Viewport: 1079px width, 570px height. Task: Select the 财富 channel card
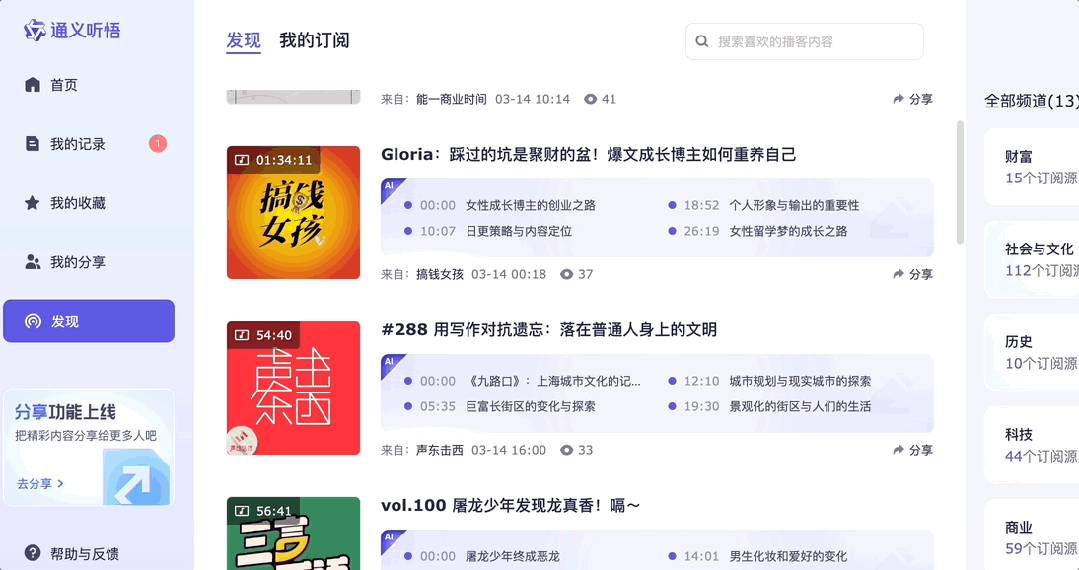[x=1032, y=167]
